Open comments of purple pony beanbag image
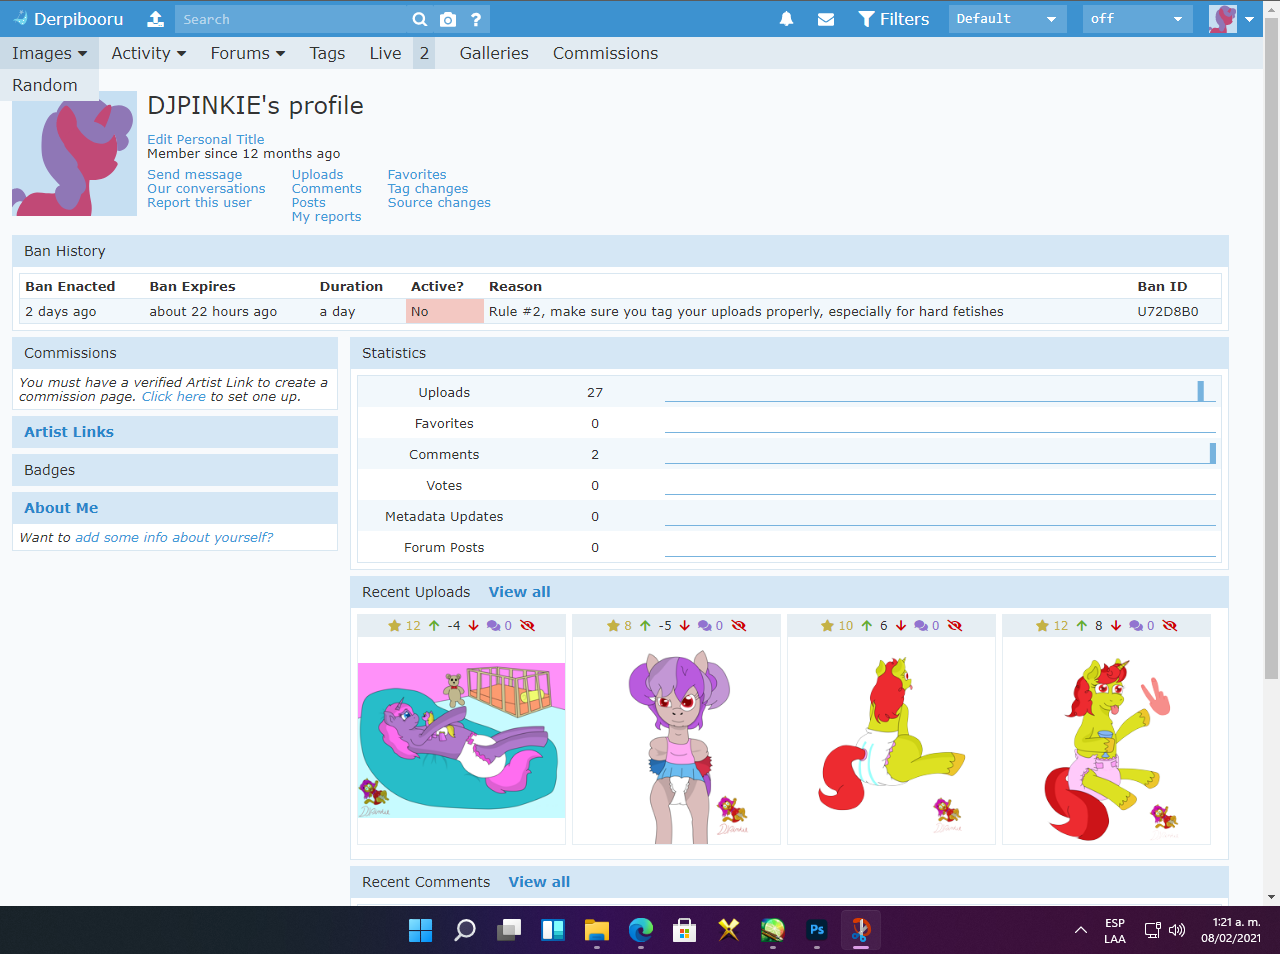This screenshot has height=954, width=1280. pyautogui.click(x=499, y=626)
